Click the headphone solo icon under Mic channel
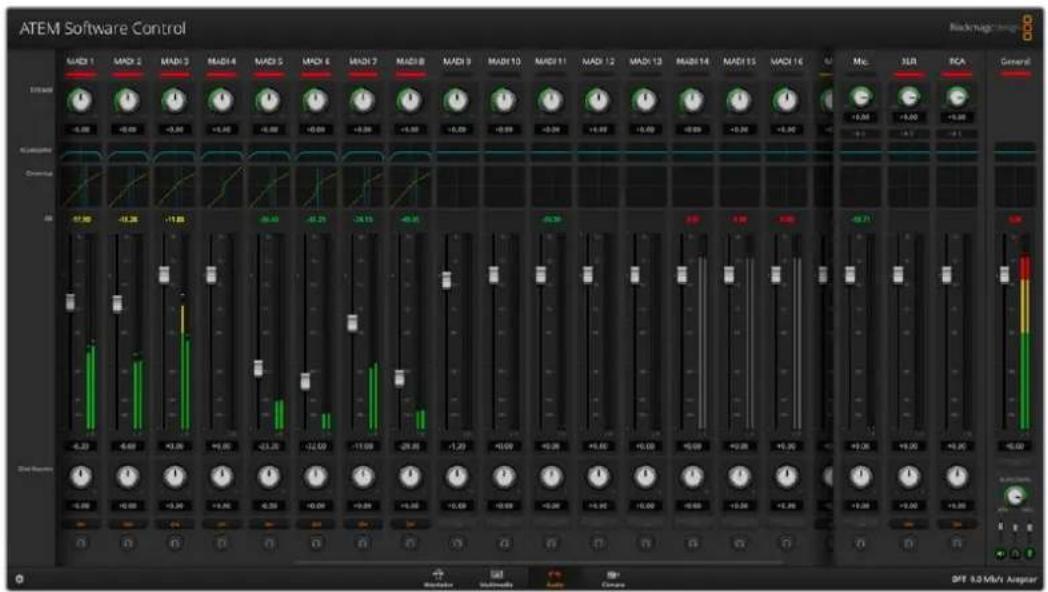Image resolution: width=1048 pixels, height=592 pixels. (x=861, y=543)
